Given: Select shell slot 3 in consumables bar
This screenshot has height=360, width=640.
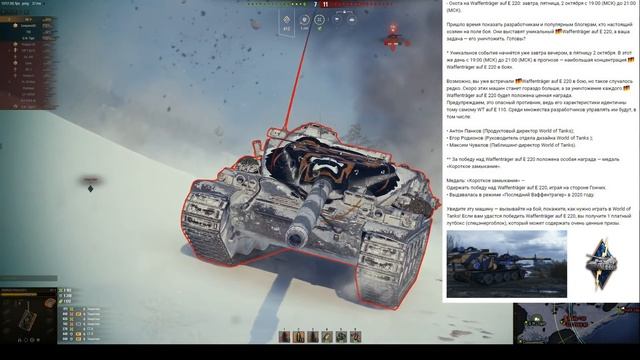Looking at the screenshot, I should pos(313,337).
